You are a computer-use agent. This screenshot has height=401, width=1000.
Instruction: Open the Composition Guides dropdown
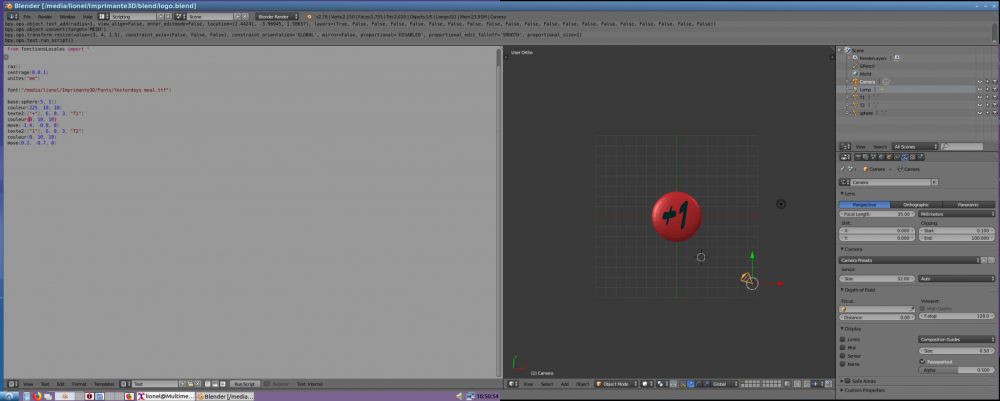coord(955,339)
